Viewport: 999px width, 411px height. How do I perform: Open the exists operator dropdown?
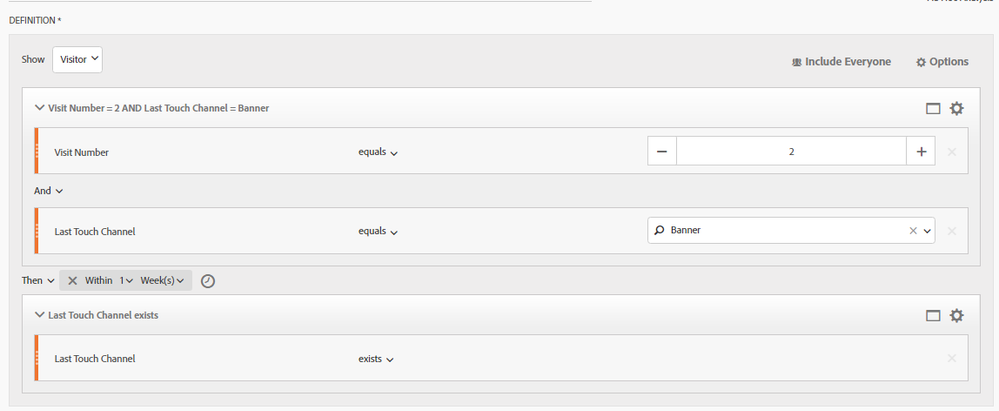click(376, 359)
